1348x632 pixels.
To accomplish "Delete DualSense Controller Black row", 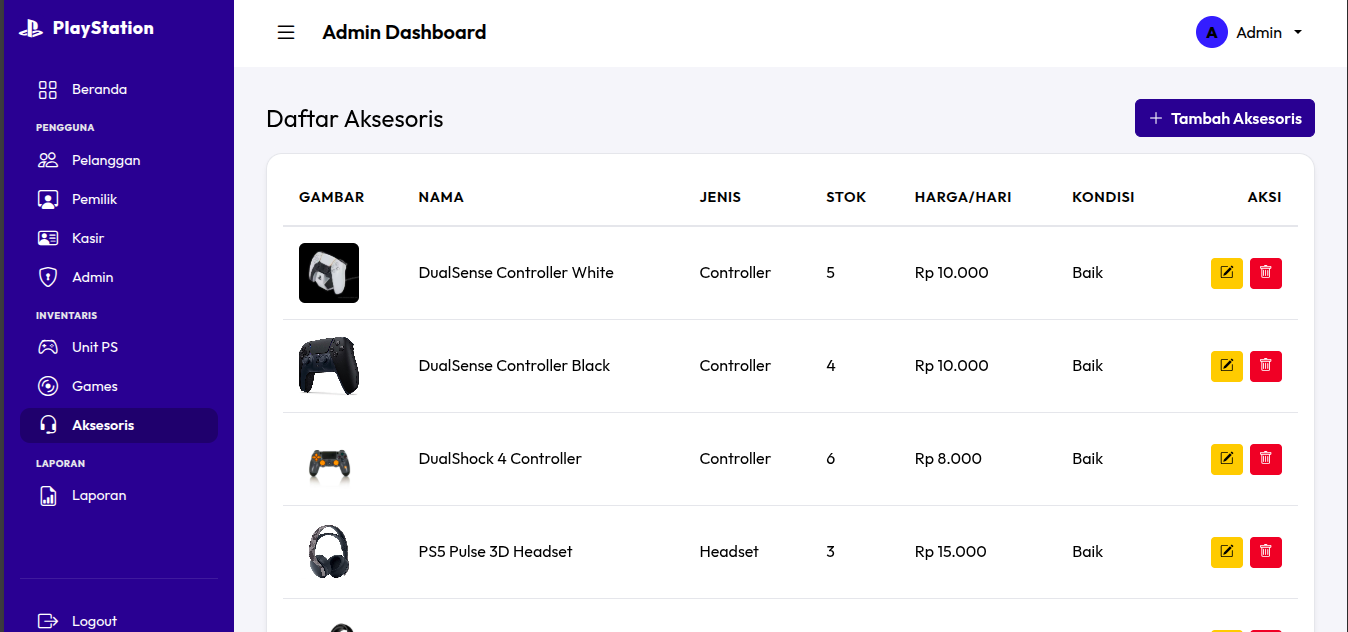I will coord(1266,366).
